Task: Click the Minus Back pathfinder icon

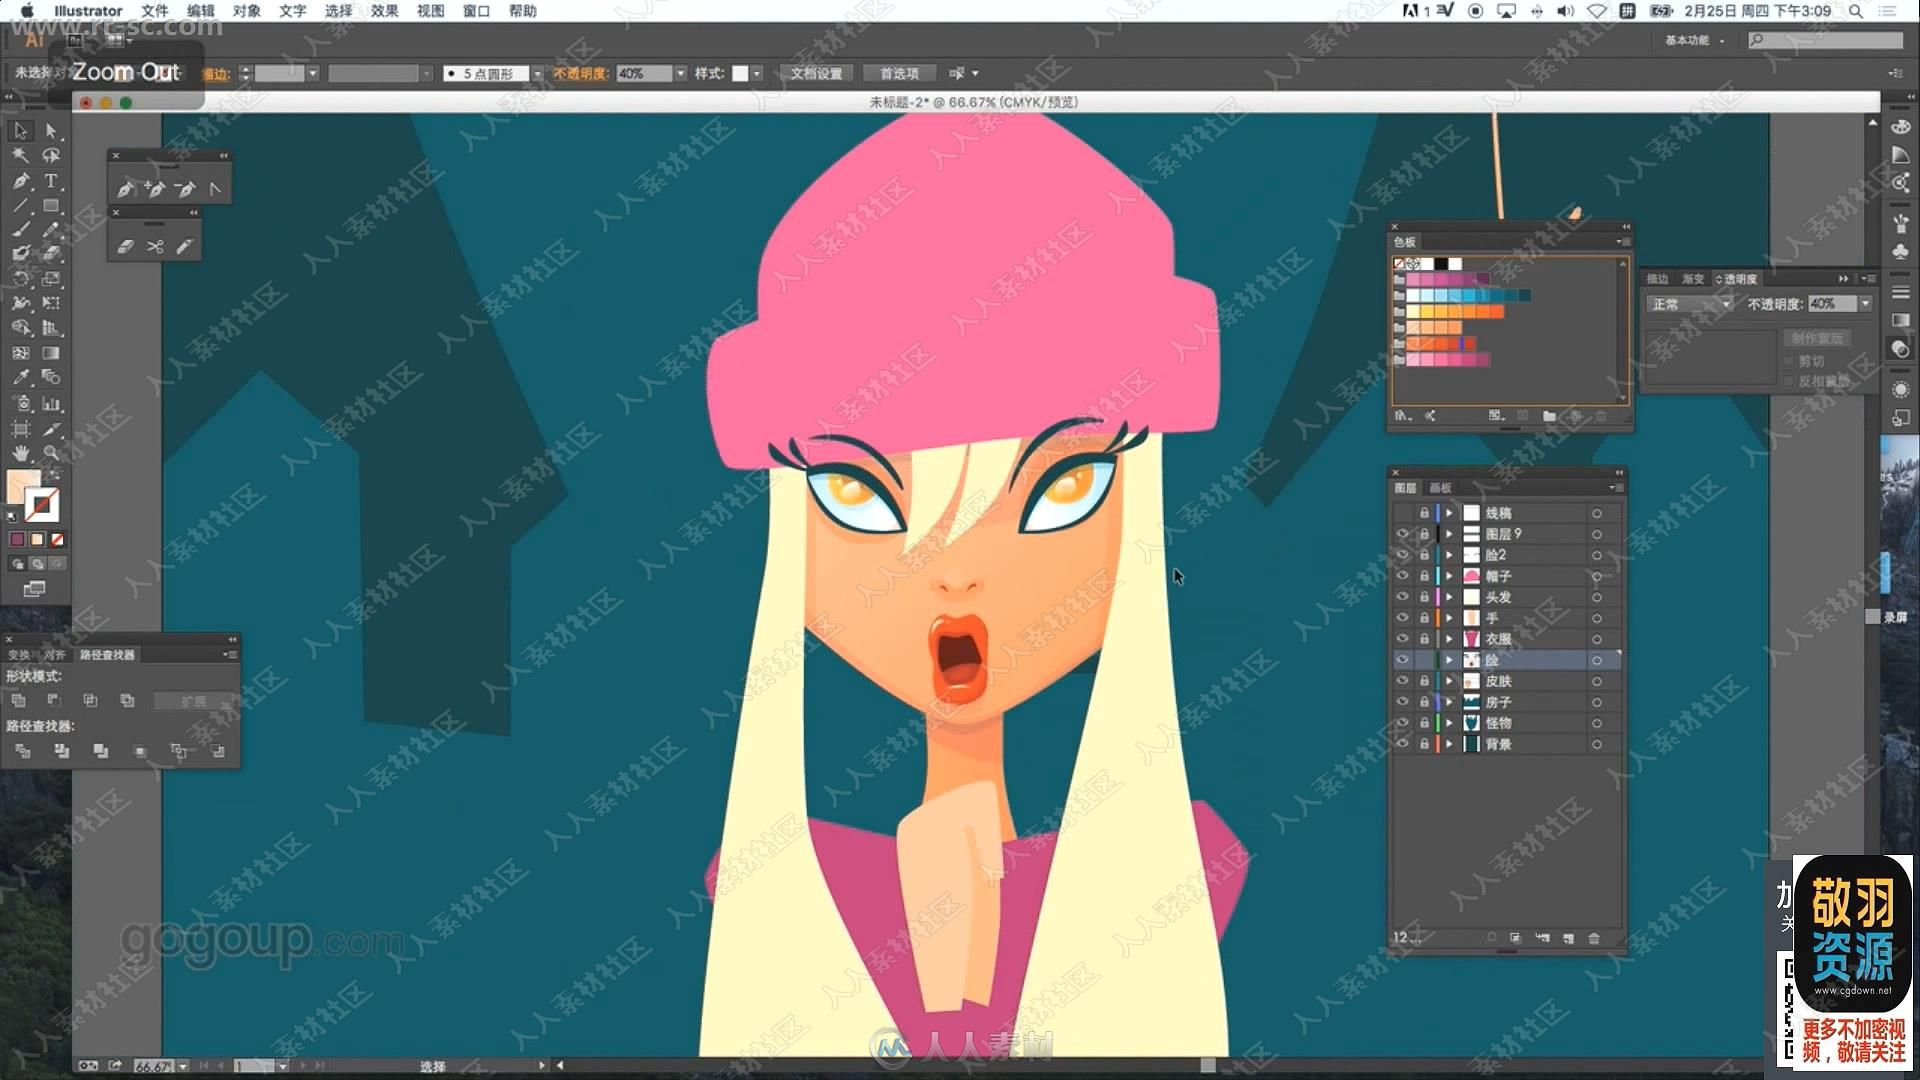Action: coord(218,751)
